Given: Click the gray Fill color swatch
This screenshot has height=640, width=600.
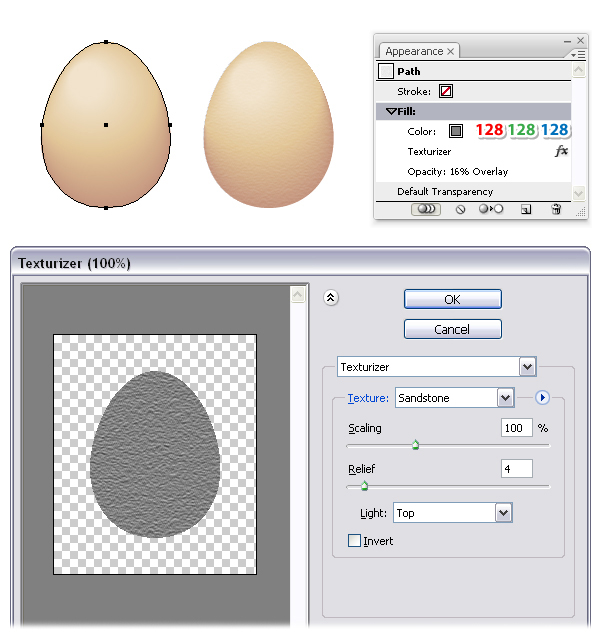Looking at the screenshot, I should 456,131.
